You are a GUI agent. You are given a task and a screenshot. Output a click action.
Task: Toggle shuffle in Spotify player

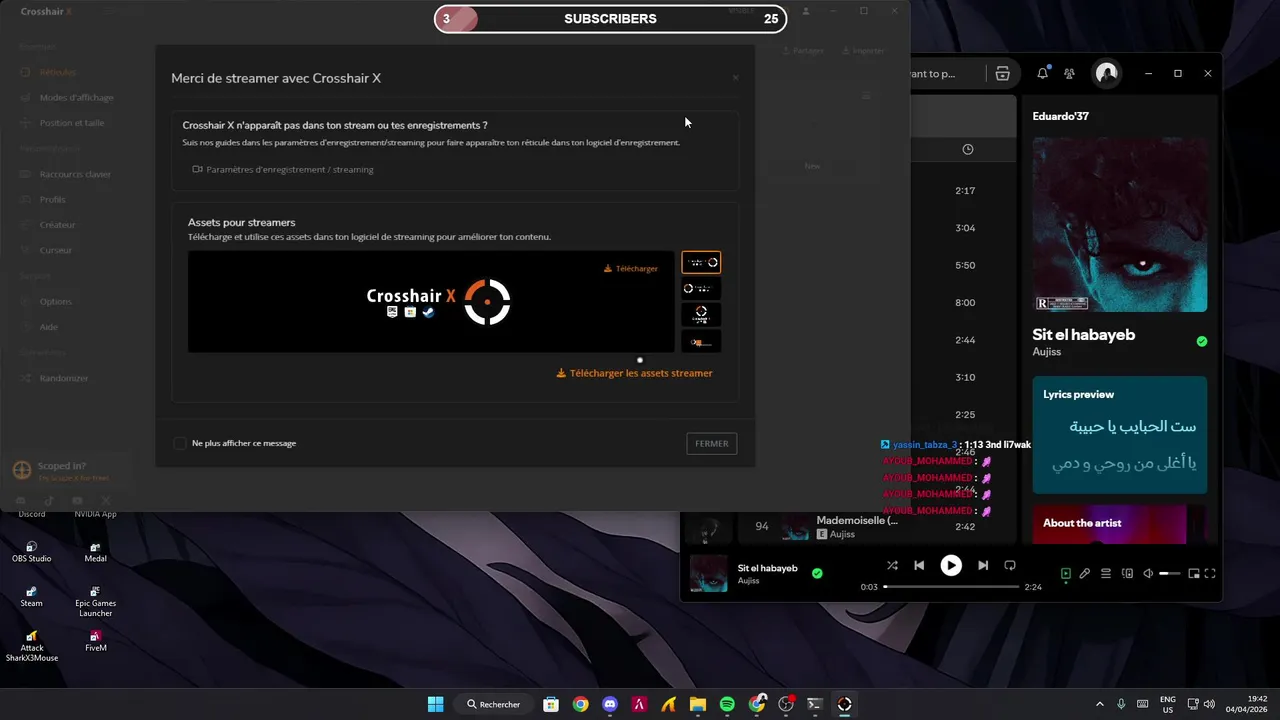pyautogui.click(x=892, y=565)
